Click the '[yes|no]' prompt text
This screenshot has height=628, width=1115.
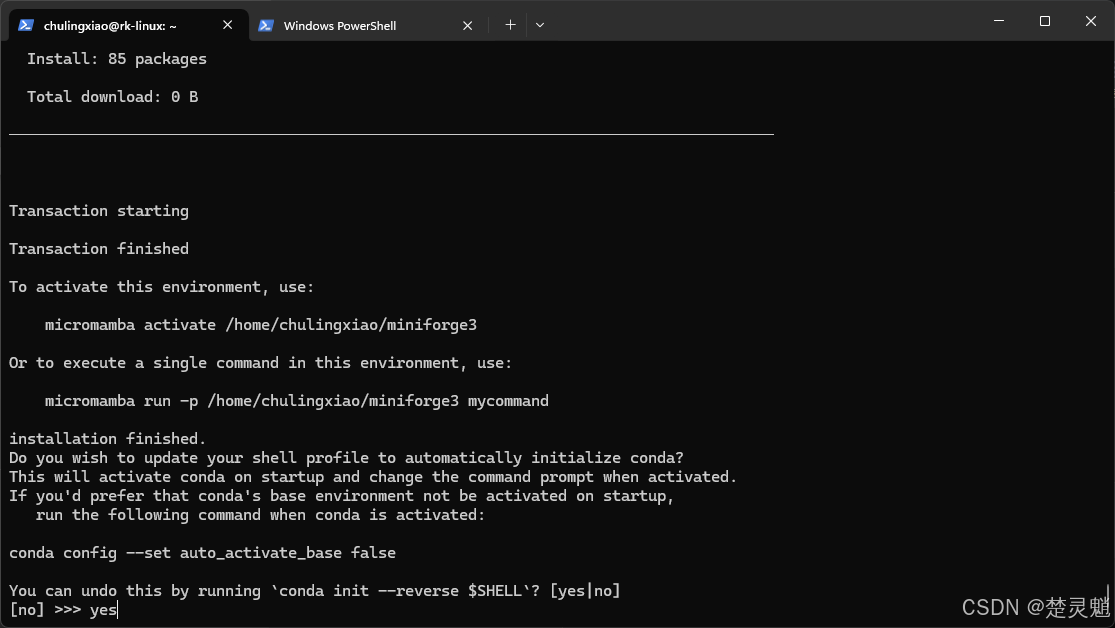click(x=585, y=591)
